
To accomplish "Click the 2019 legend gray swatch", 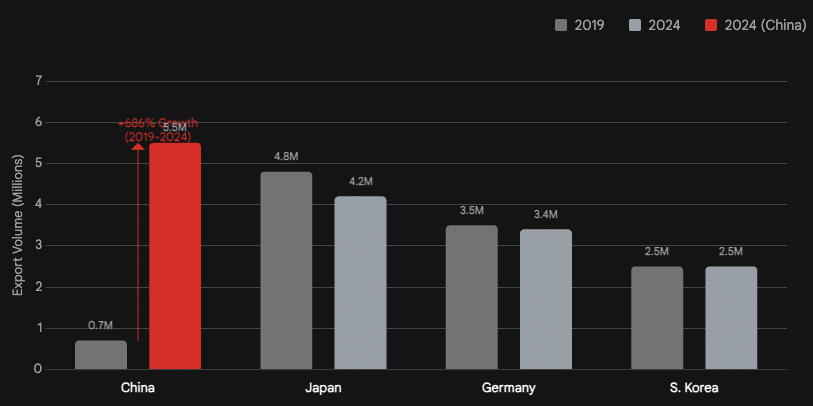I will 561,25.
